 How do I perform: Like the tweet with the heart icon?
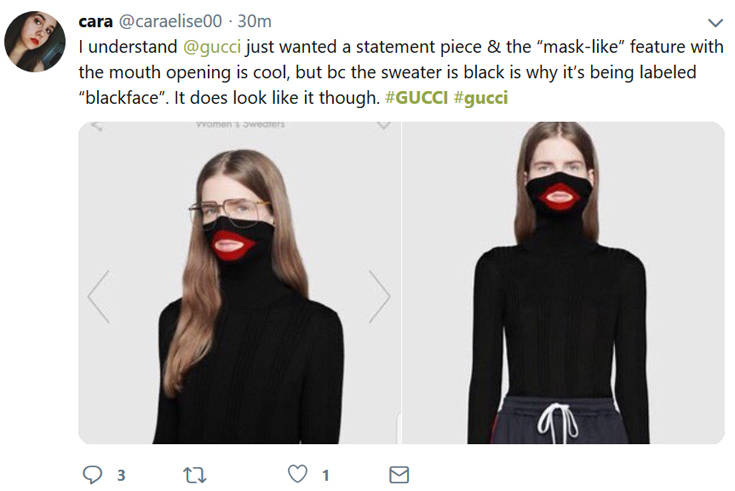[298, 474]
